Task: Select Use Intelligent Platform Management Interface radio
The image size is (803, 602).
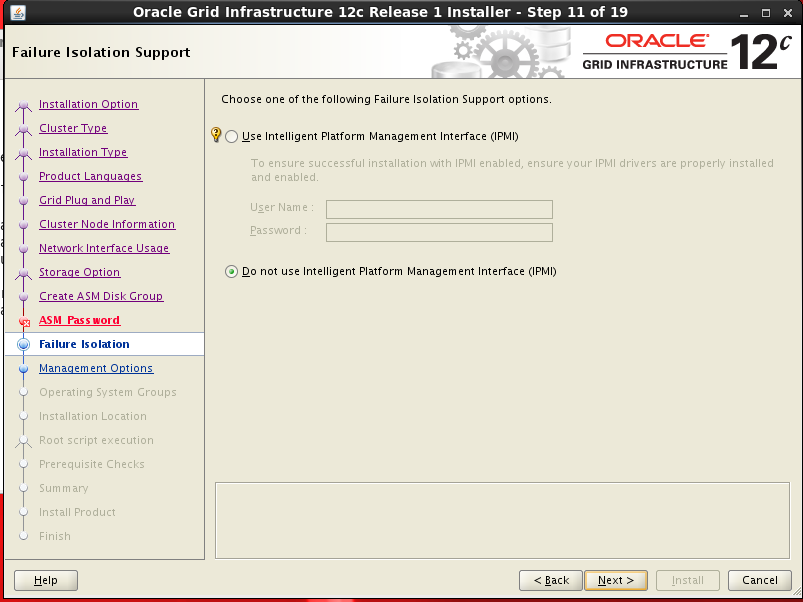Action: pyautogui.click(x=231, y=137)
